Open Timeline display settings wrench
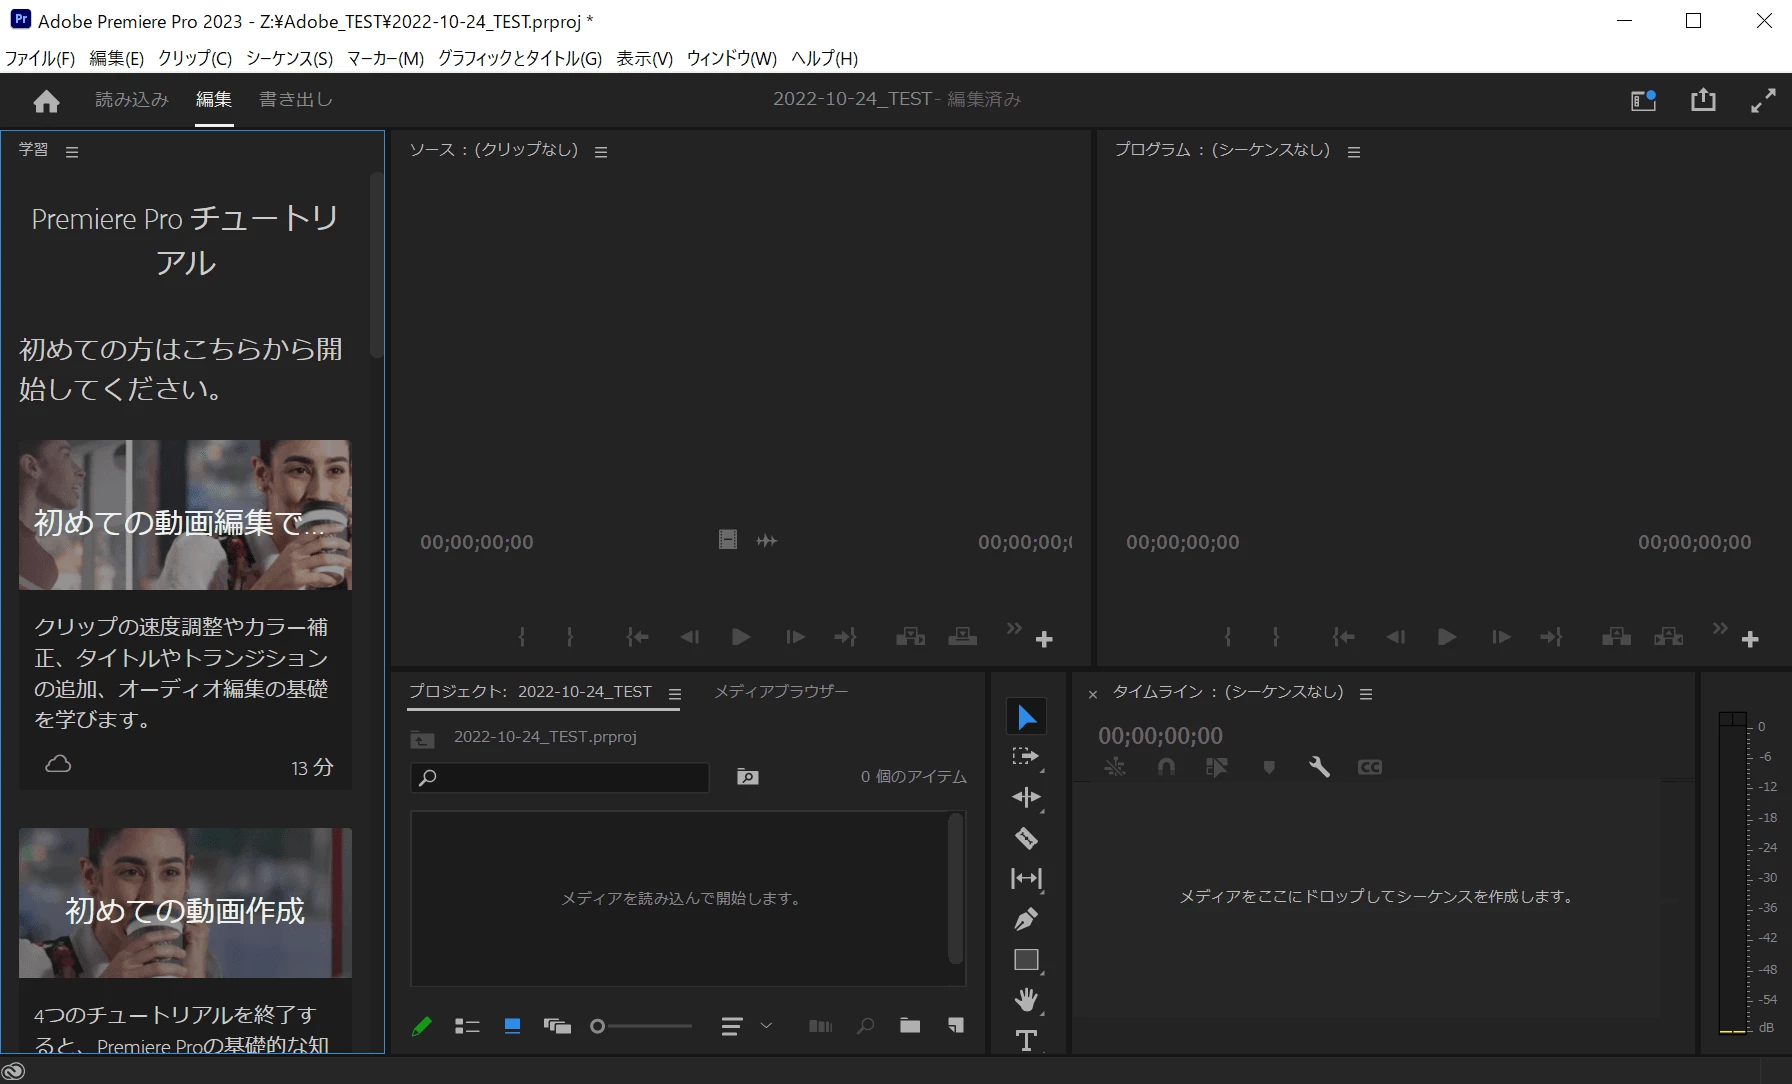Image resolution: width=1792 pixels, height=1084 pixels. coord(1319,767)
